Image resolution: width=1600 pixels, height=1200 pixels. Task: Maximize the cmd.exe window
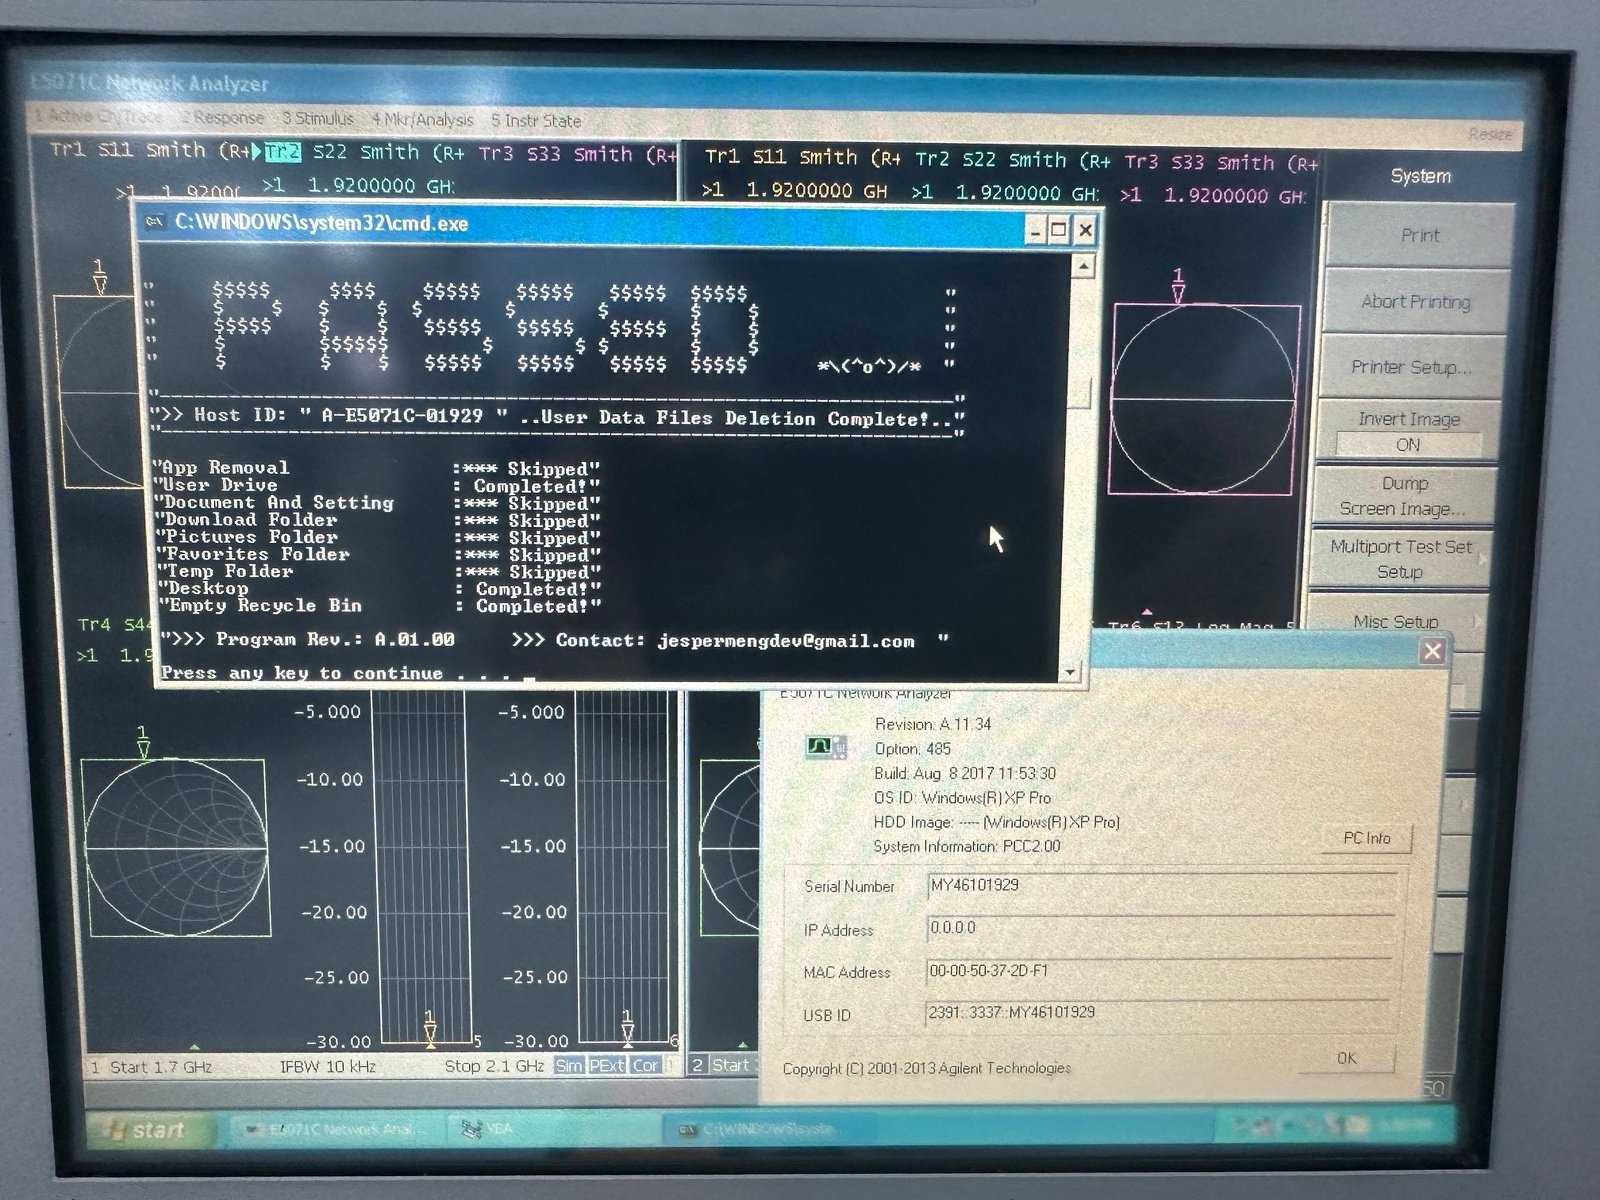pyautogui.click(x=1059, y=230)
